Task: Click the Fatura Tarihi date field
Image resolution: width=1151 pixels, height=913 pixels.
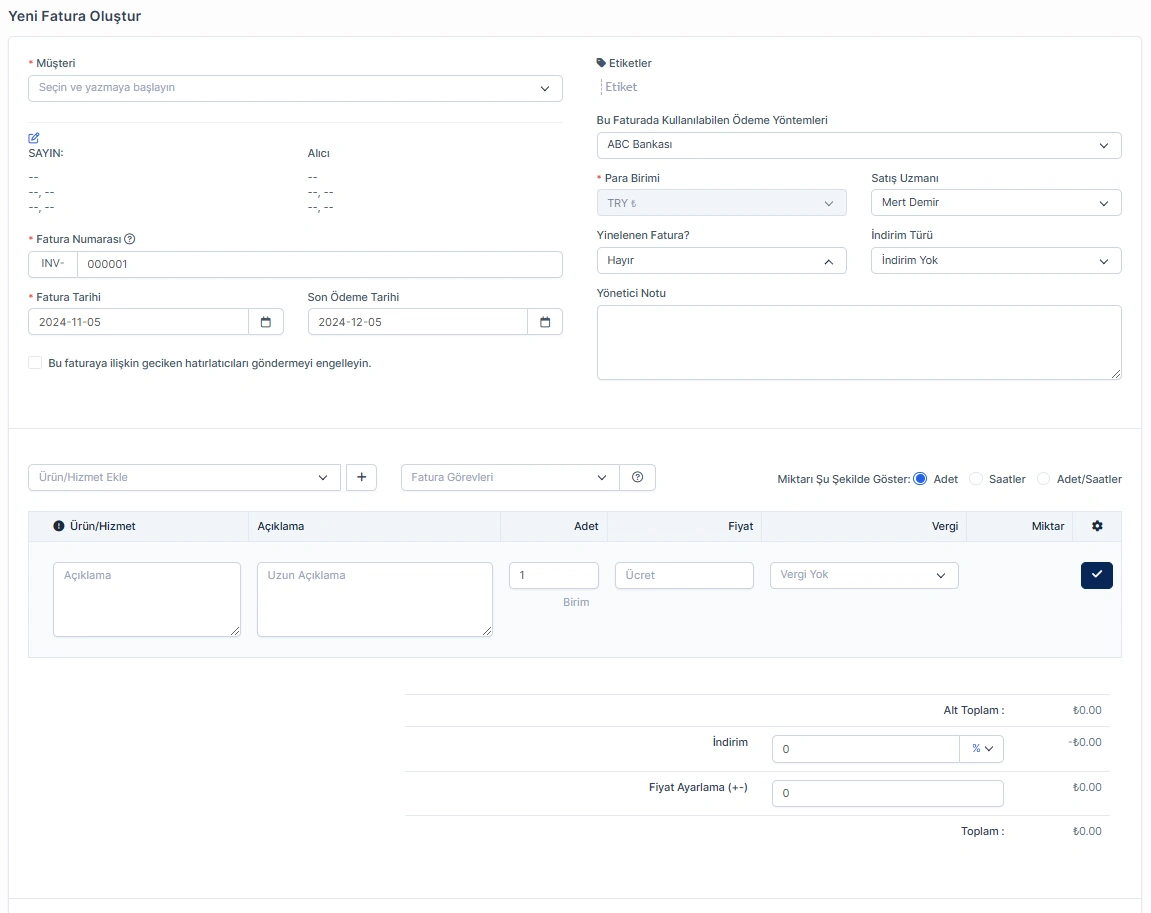Action: [139, 322]
